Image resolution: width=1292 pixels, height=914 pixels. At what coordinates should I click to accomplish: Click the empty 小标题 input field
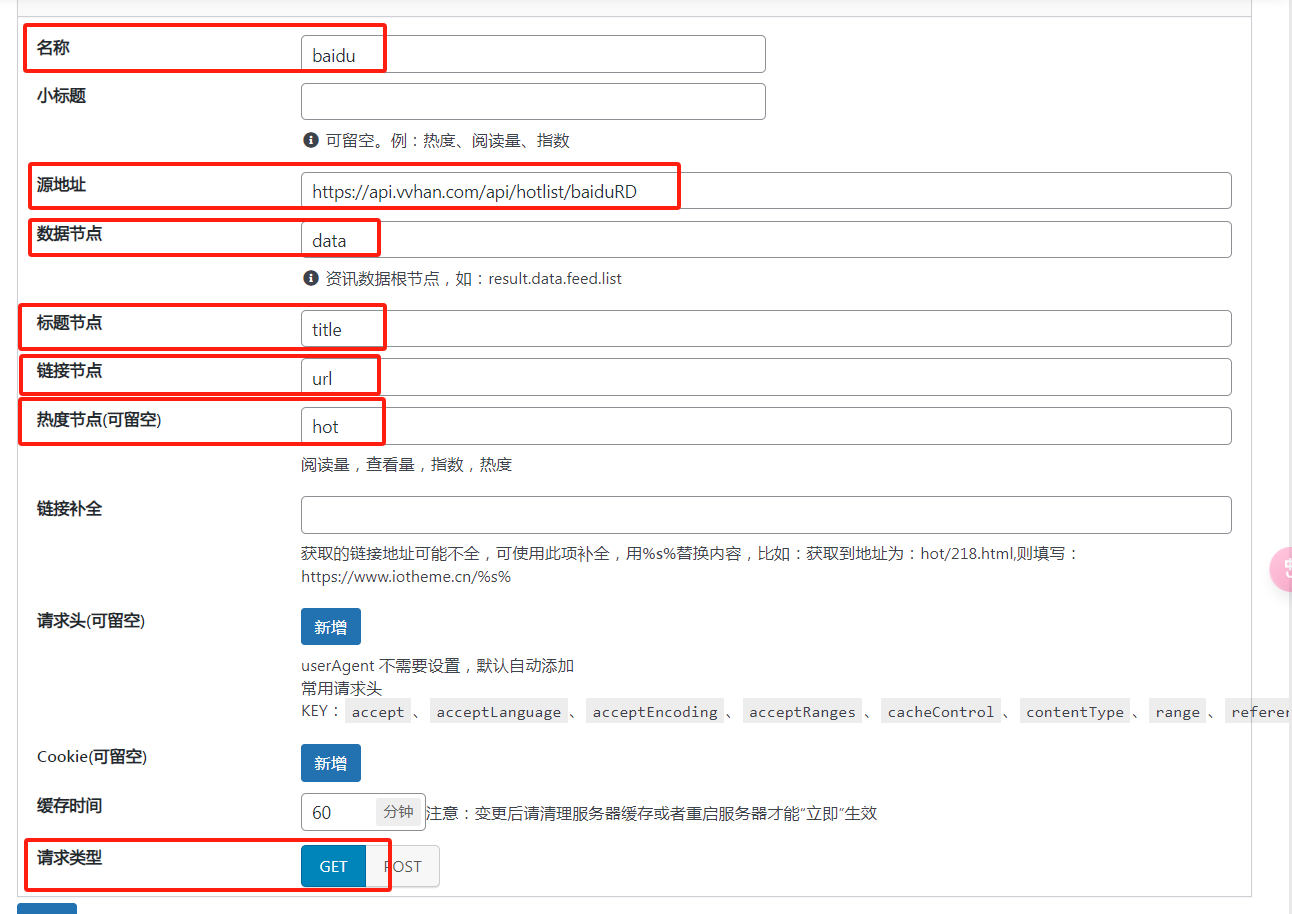[532, 102]
